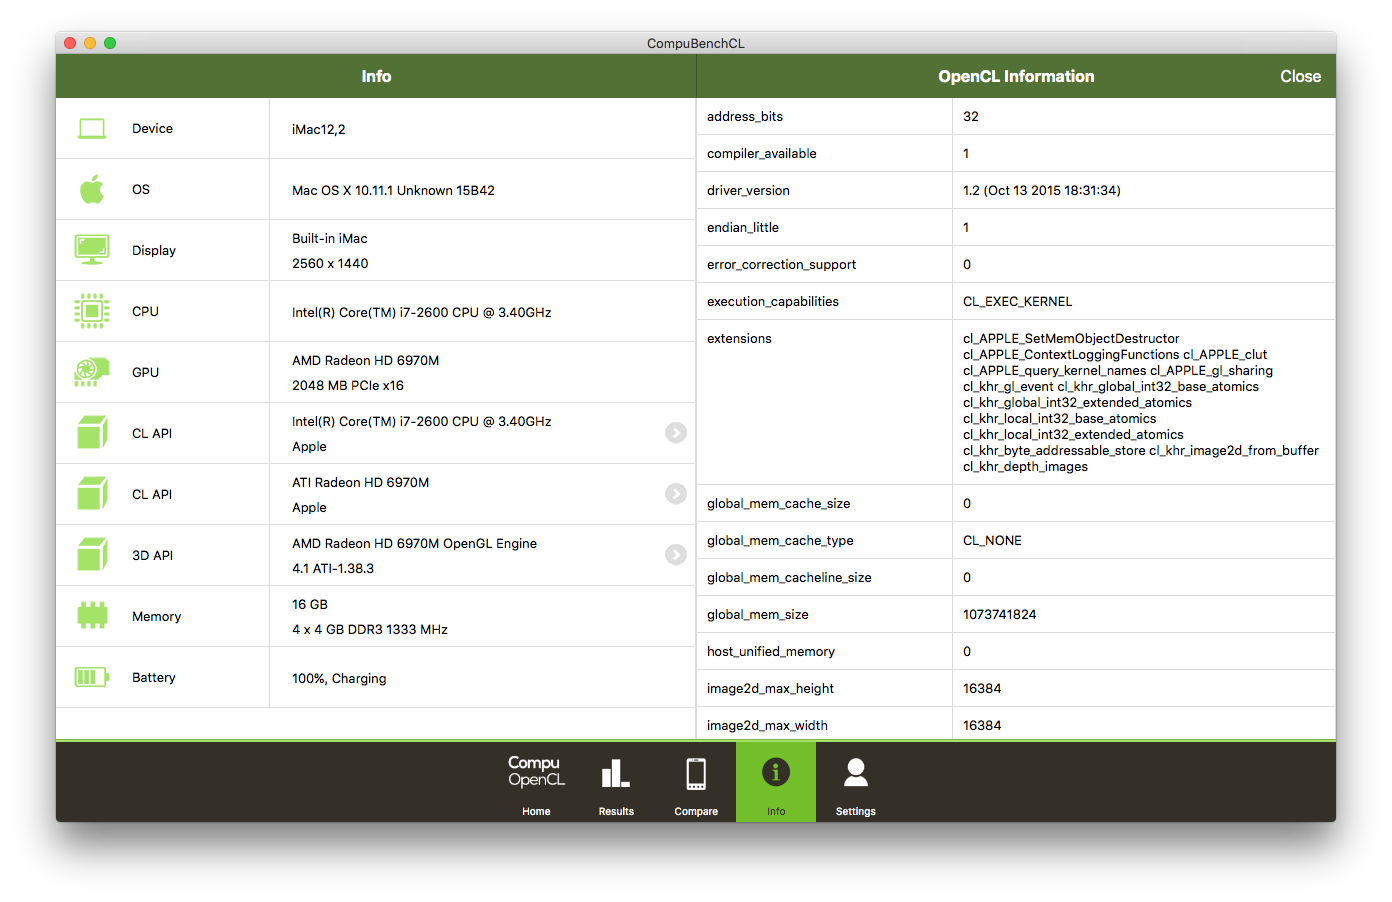
Task: Open the Compare tab
Action: (696, 784)
